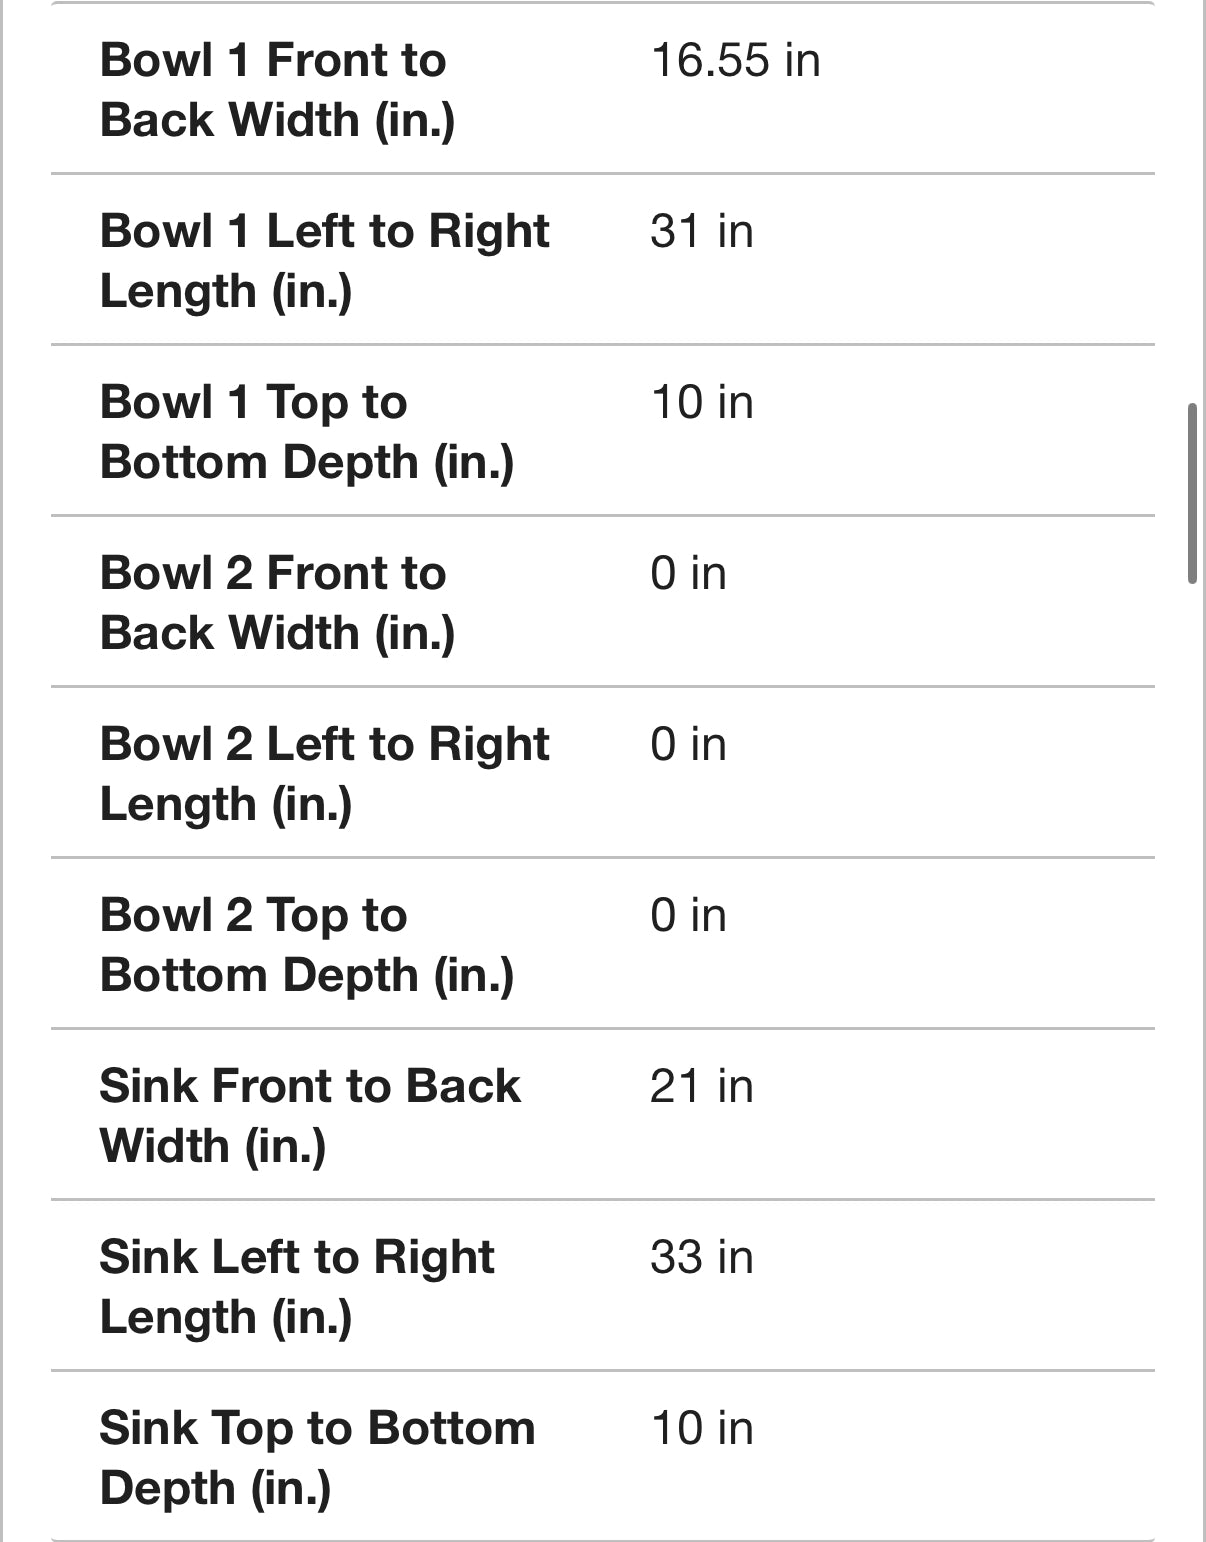Select the 33 in value

point(701,1257)
